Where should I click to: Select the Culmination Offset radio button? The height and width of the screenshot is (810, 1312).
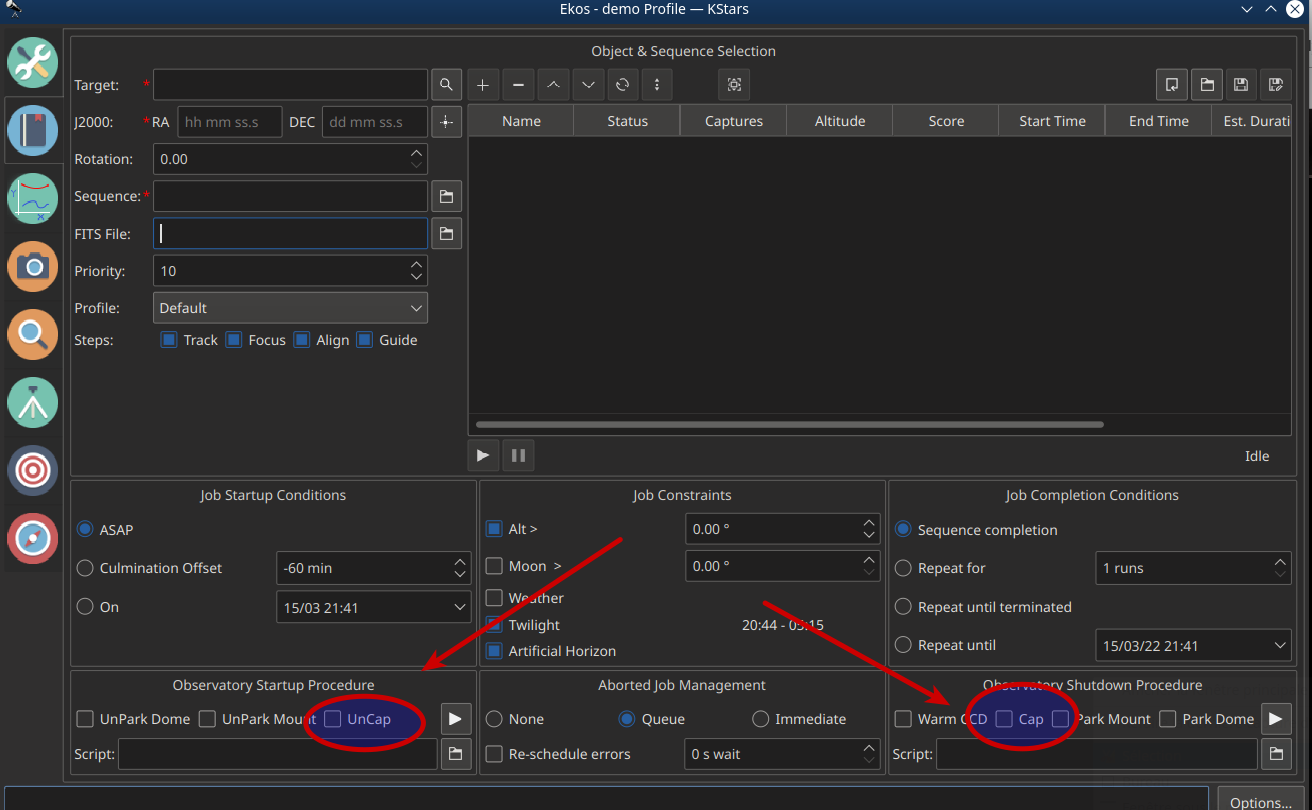(x=85, y=568)
